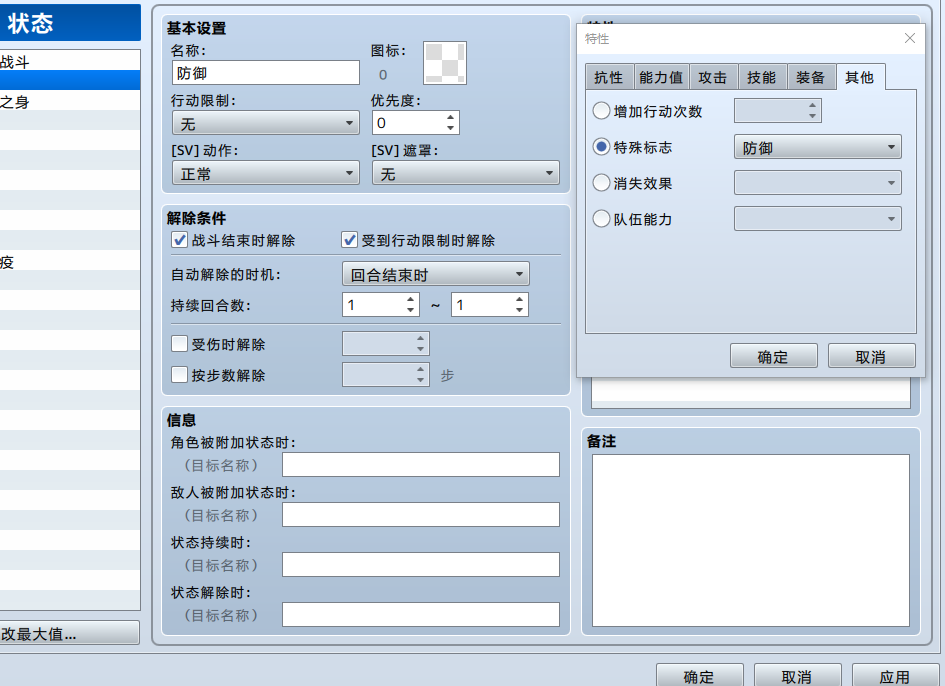Click the 应用 button
The height and width of the screenshot is (686, 945).
point(896,676)
